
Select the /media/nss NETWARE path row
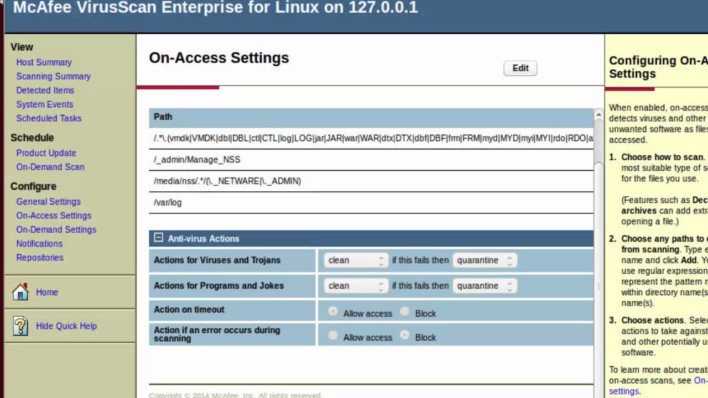point(371,181)
